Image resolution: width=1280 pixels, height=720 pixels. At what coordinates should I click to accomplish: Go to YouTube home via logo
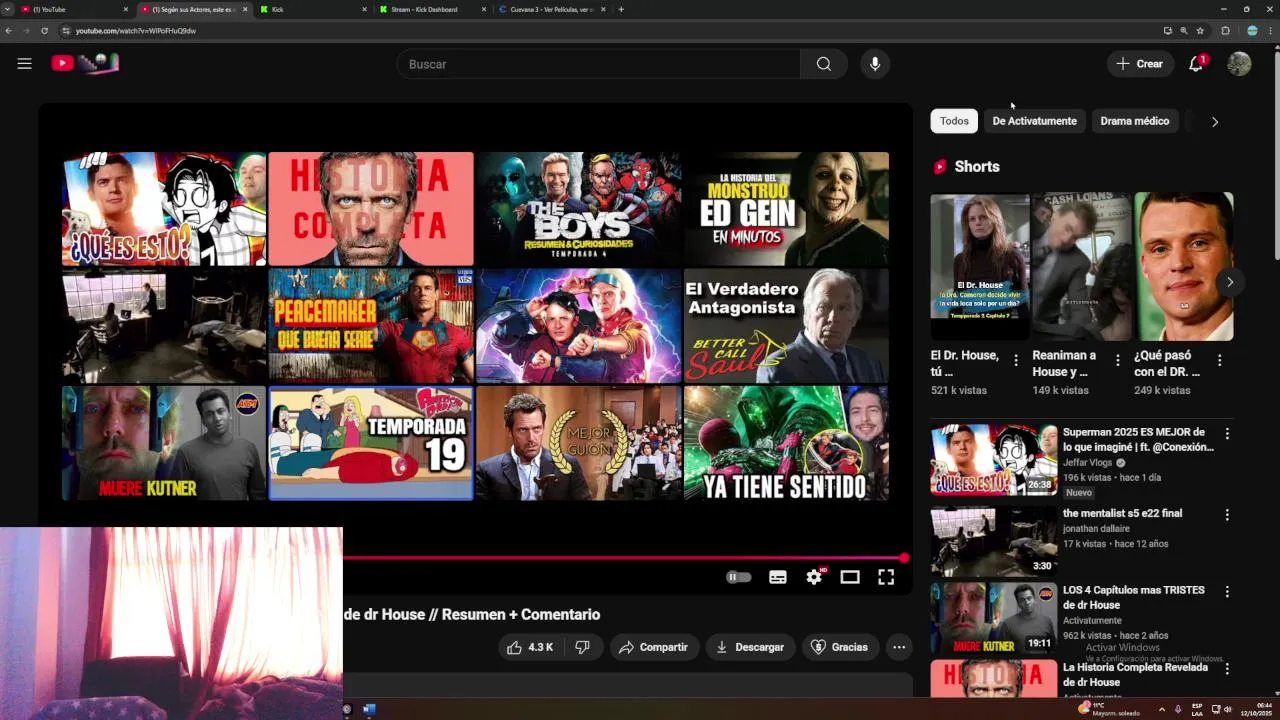[85, 63]
